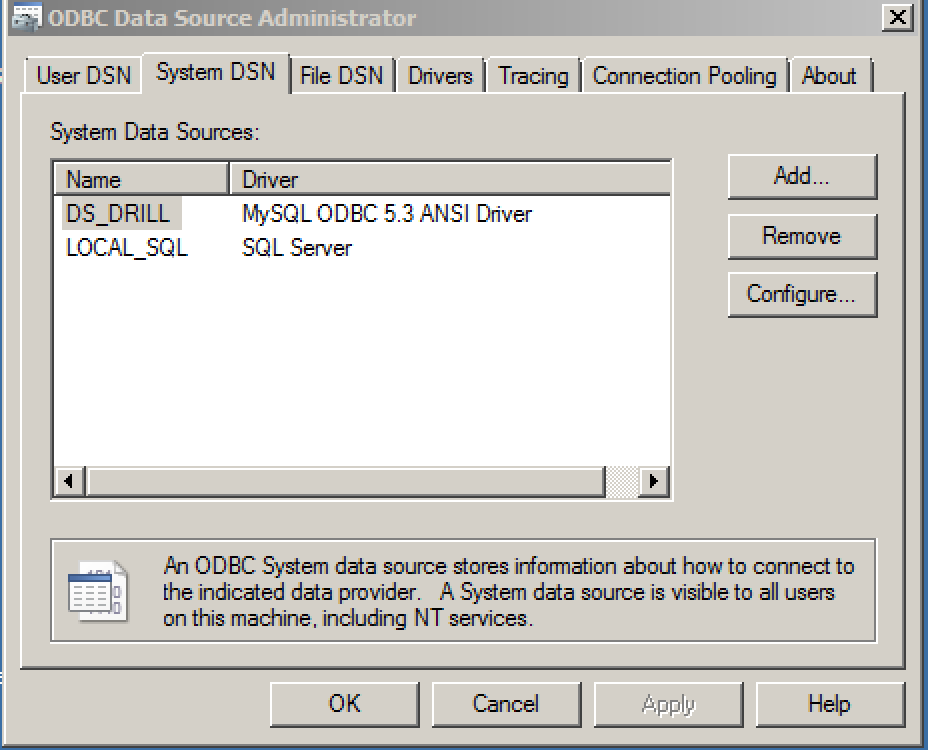Show the About tab
Viewport: 928px width, 750px height.
click(x=829, y=76)
